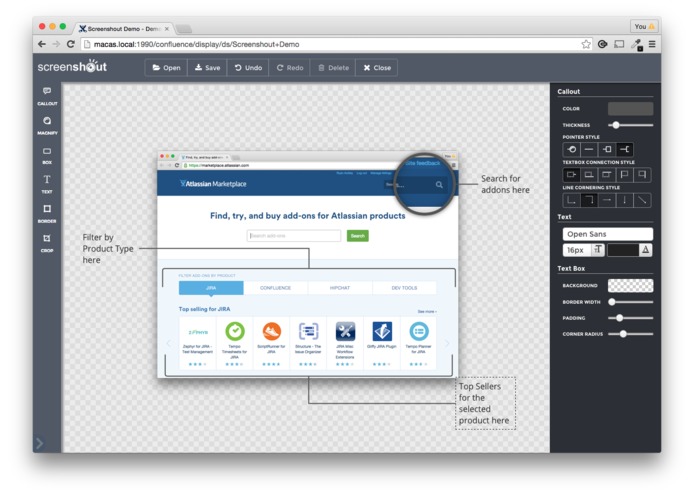
Task: Choose box pointer style
Action: (x=606, y=149)
